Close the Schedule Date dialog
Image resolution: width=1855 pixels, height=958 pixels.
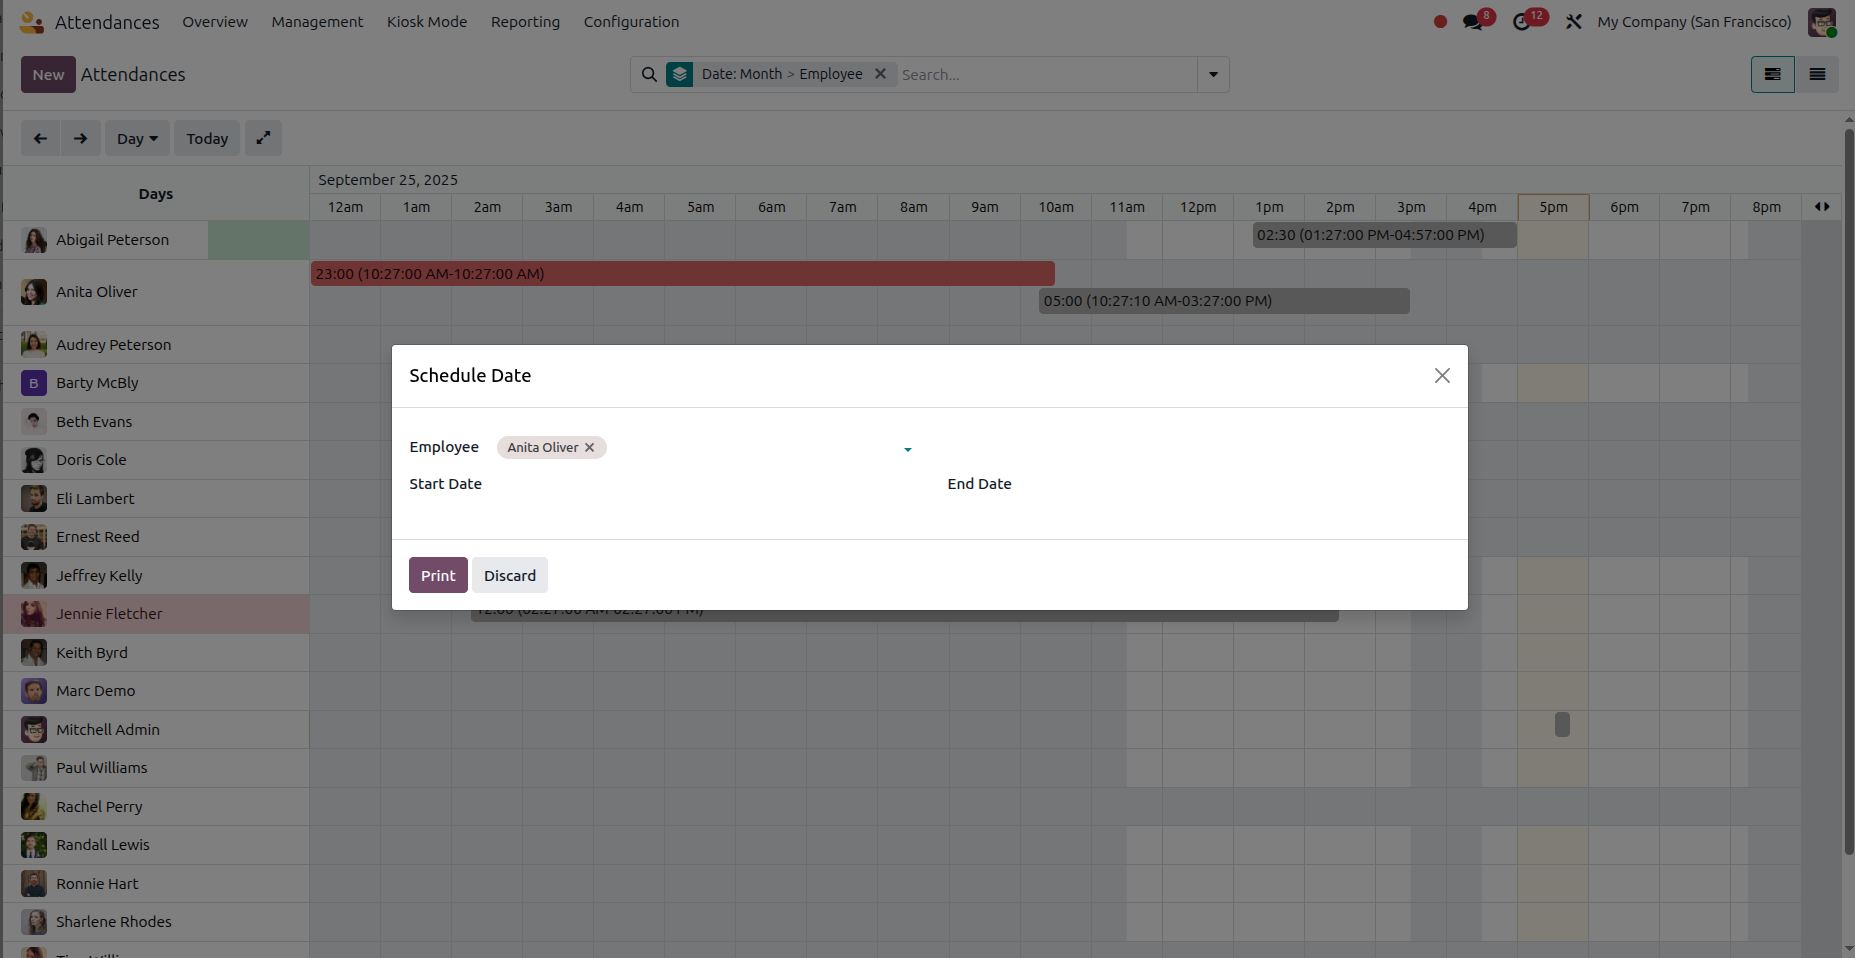[x=1442, y=375]
